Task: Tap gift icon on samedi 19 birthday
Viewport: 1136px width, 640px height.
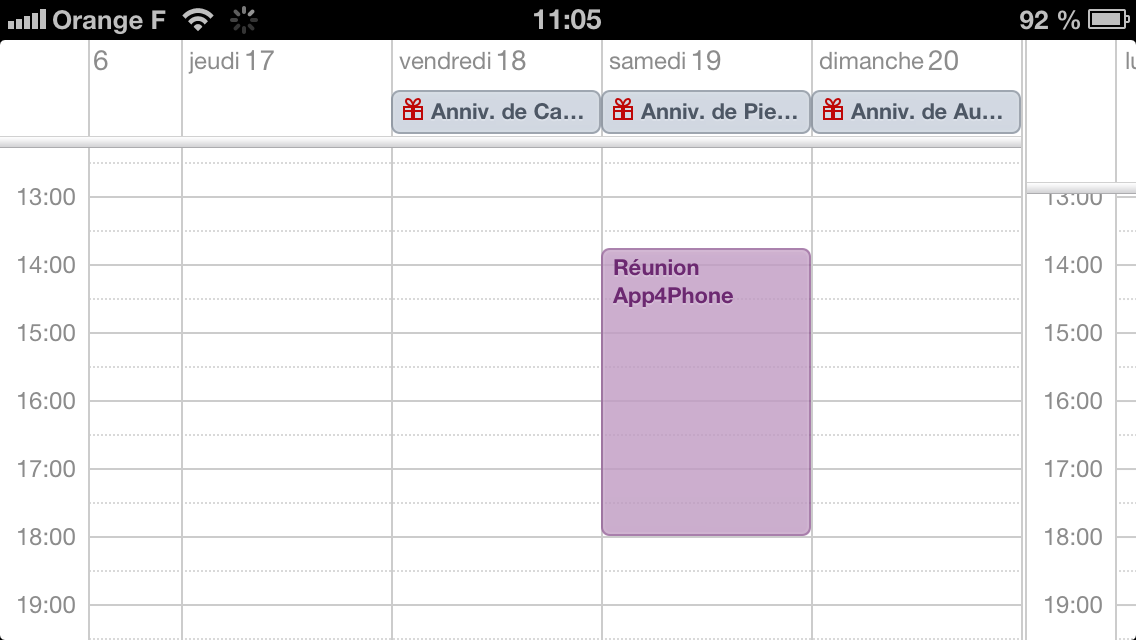Action: (x=623, y=111)
